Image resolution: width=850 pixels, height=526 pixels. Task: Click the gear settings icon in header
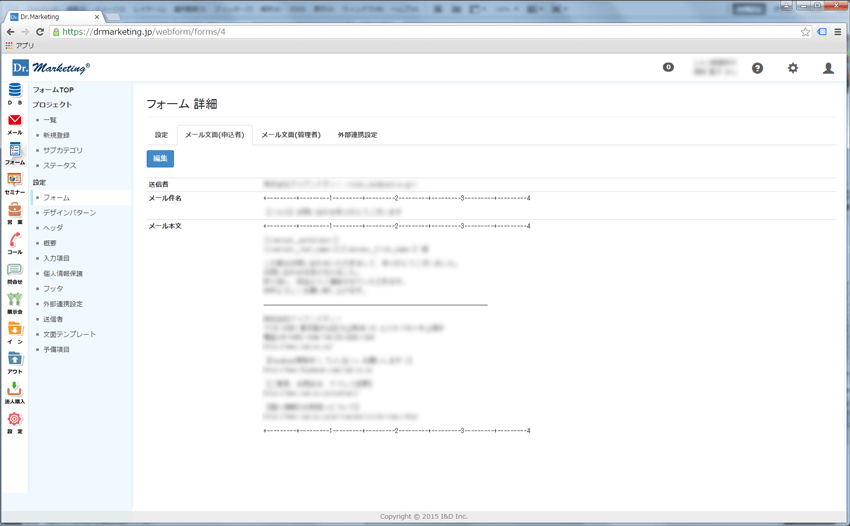coord(792,68)
